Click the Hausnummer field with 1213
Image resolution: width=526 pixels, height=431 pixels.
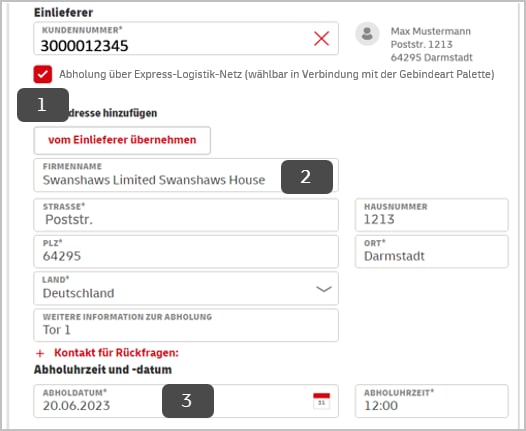click(432, 215)
